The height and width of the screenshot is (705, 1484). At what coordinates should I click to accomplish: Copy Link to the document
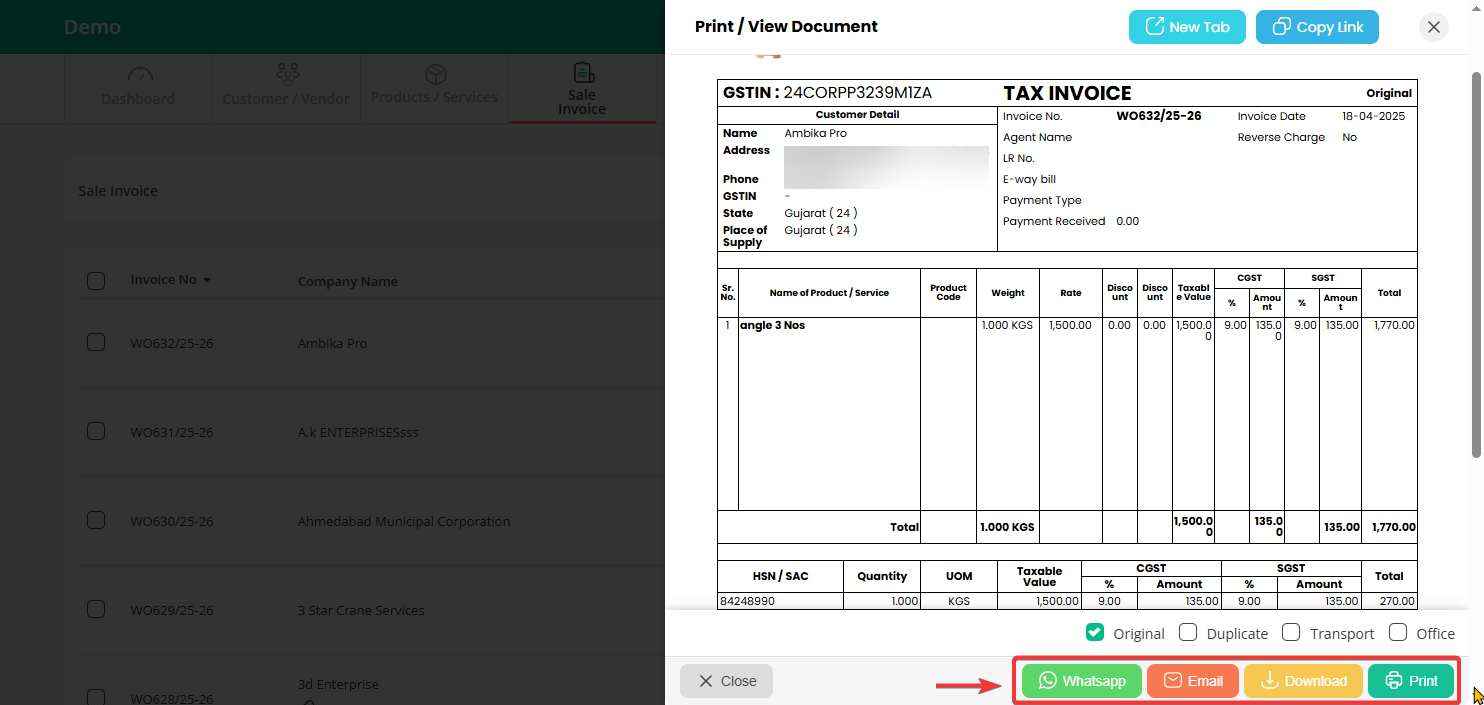pos(1317,27)
